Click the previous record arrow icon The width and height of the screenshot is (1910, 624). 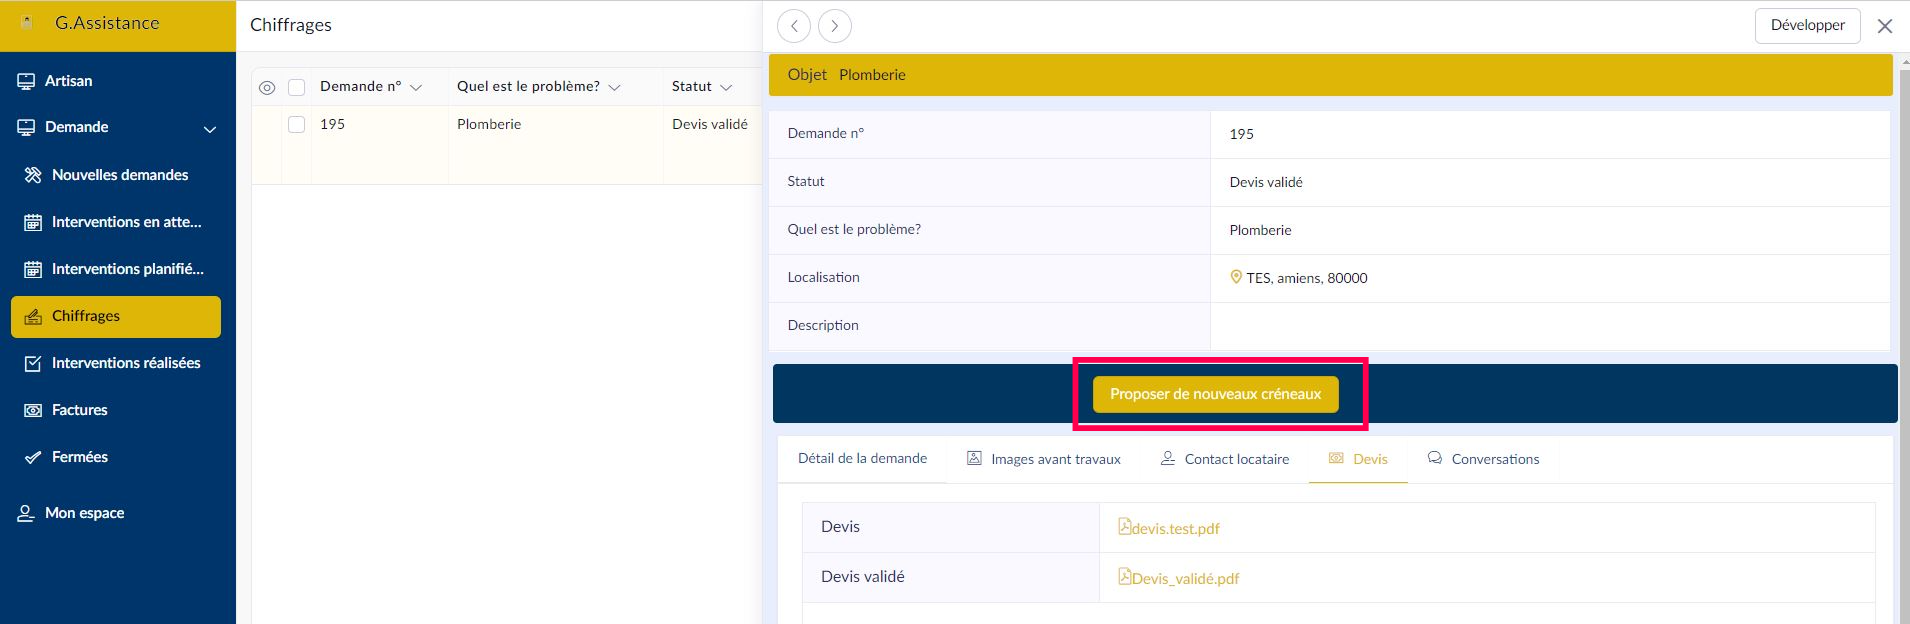click(794, 26)
